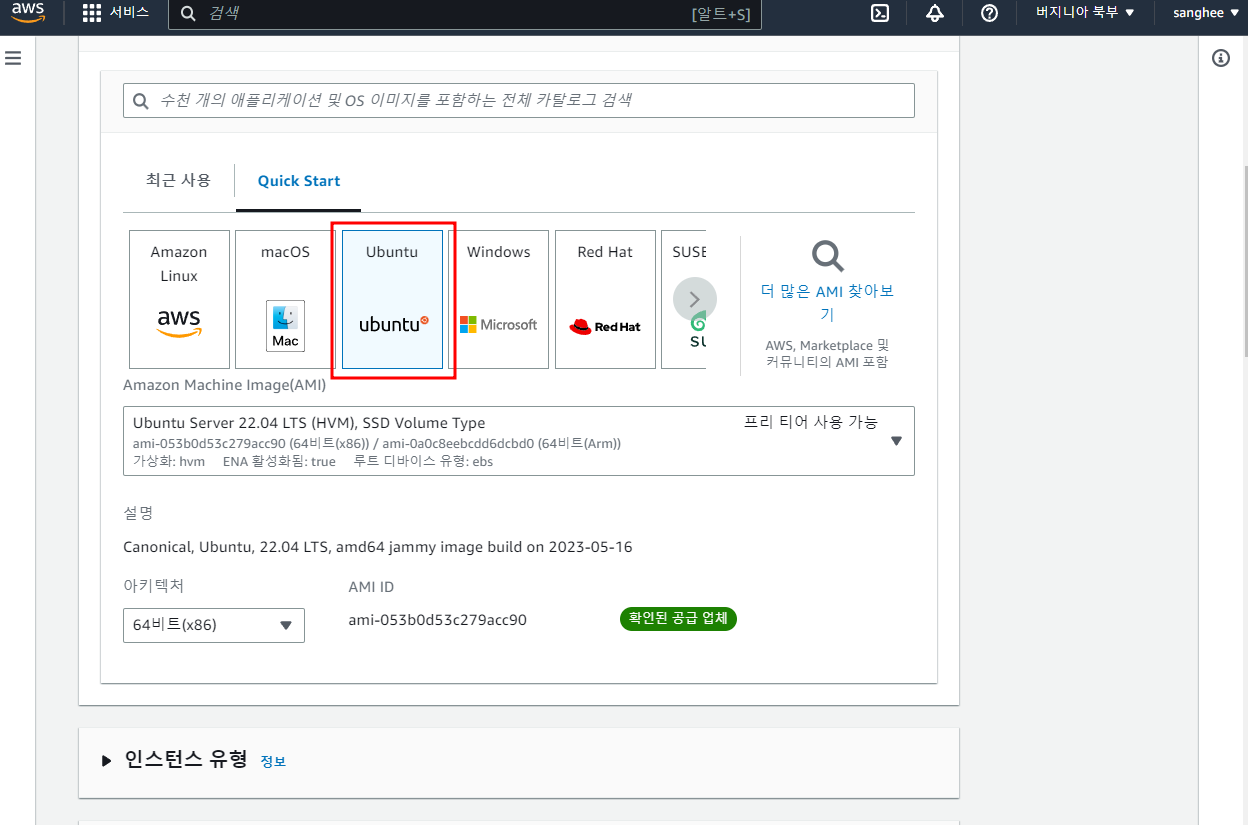This screenshot has width=1248, height=825.
Task: Open the region selector 버지니아 북부
Action: pos(1085,13)
